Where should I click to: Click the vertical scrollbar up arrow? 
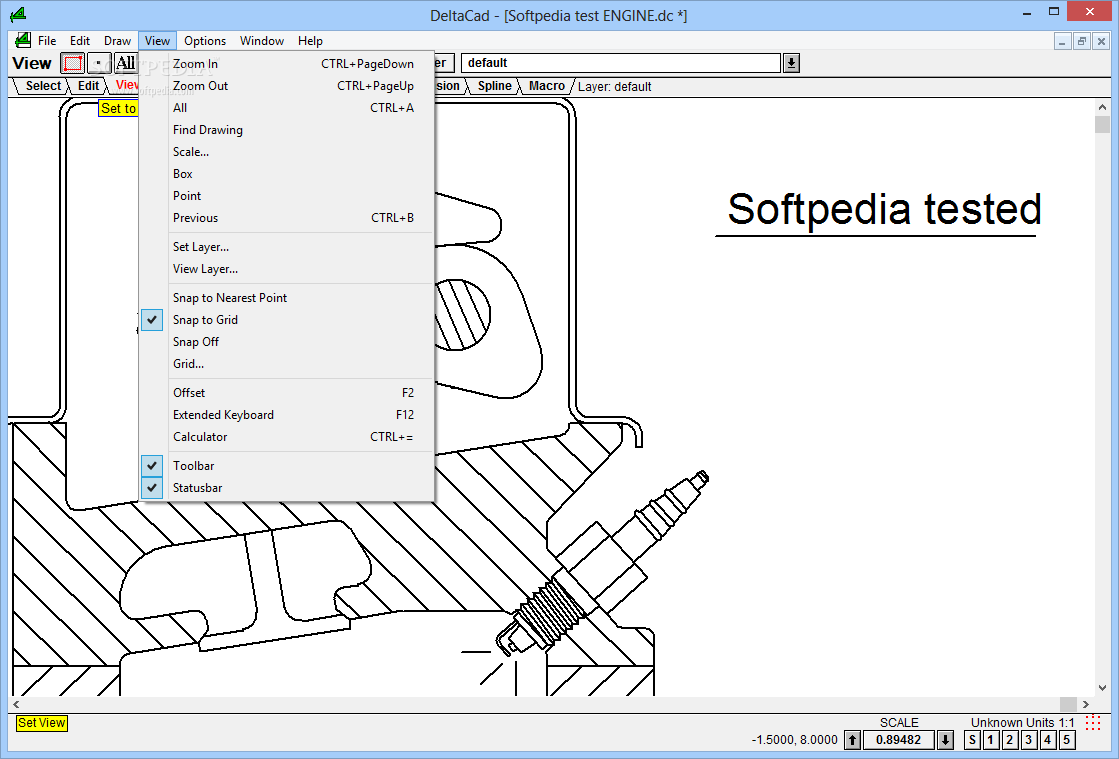(x=1102, y=107)
